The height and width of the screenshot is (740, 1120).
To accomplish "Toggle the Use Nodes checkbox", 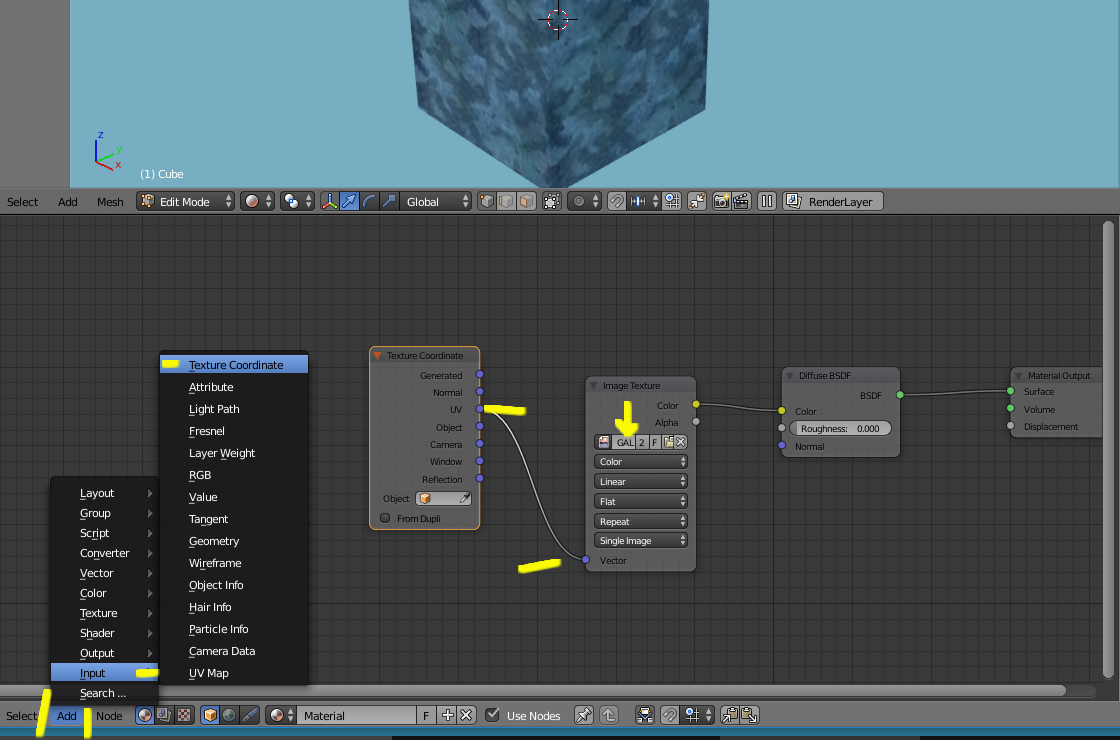I will (492, 715).
